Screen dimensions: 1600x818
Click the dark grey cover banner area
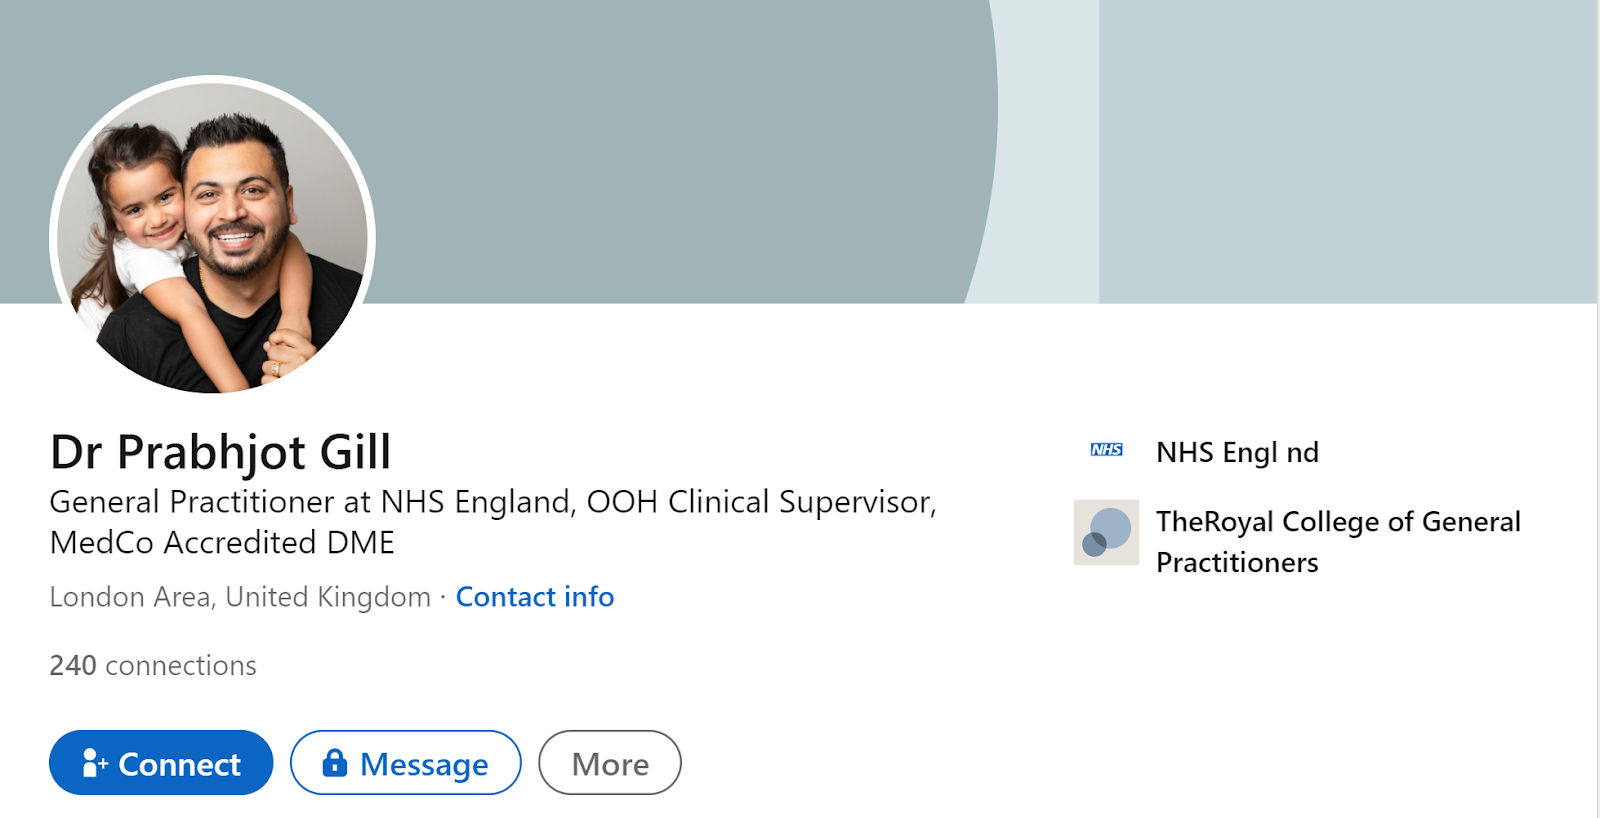coord(650,150)
